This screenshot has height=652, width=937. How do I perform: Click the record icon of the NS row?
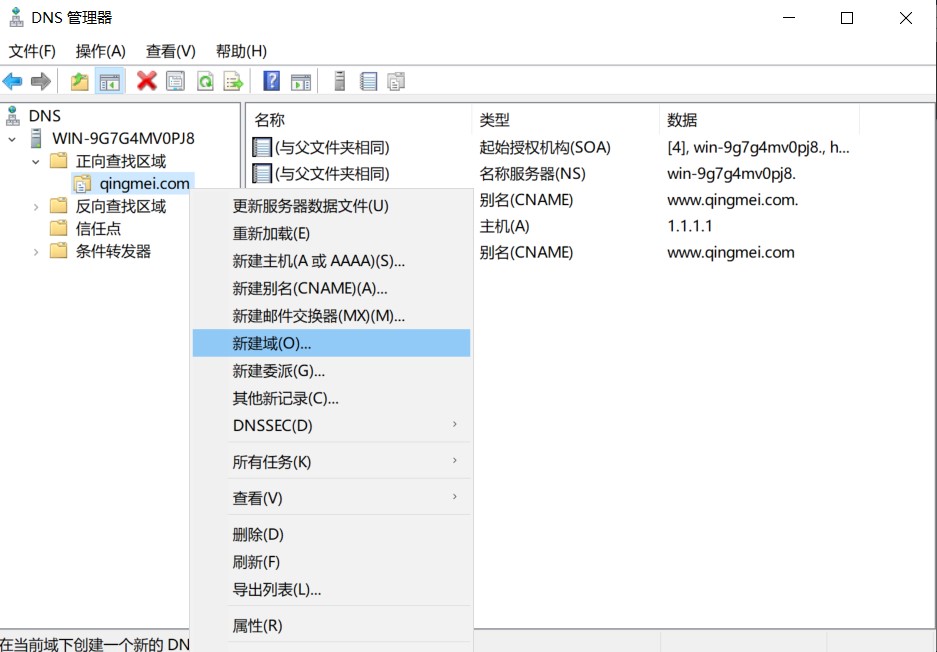click(262, 173)
